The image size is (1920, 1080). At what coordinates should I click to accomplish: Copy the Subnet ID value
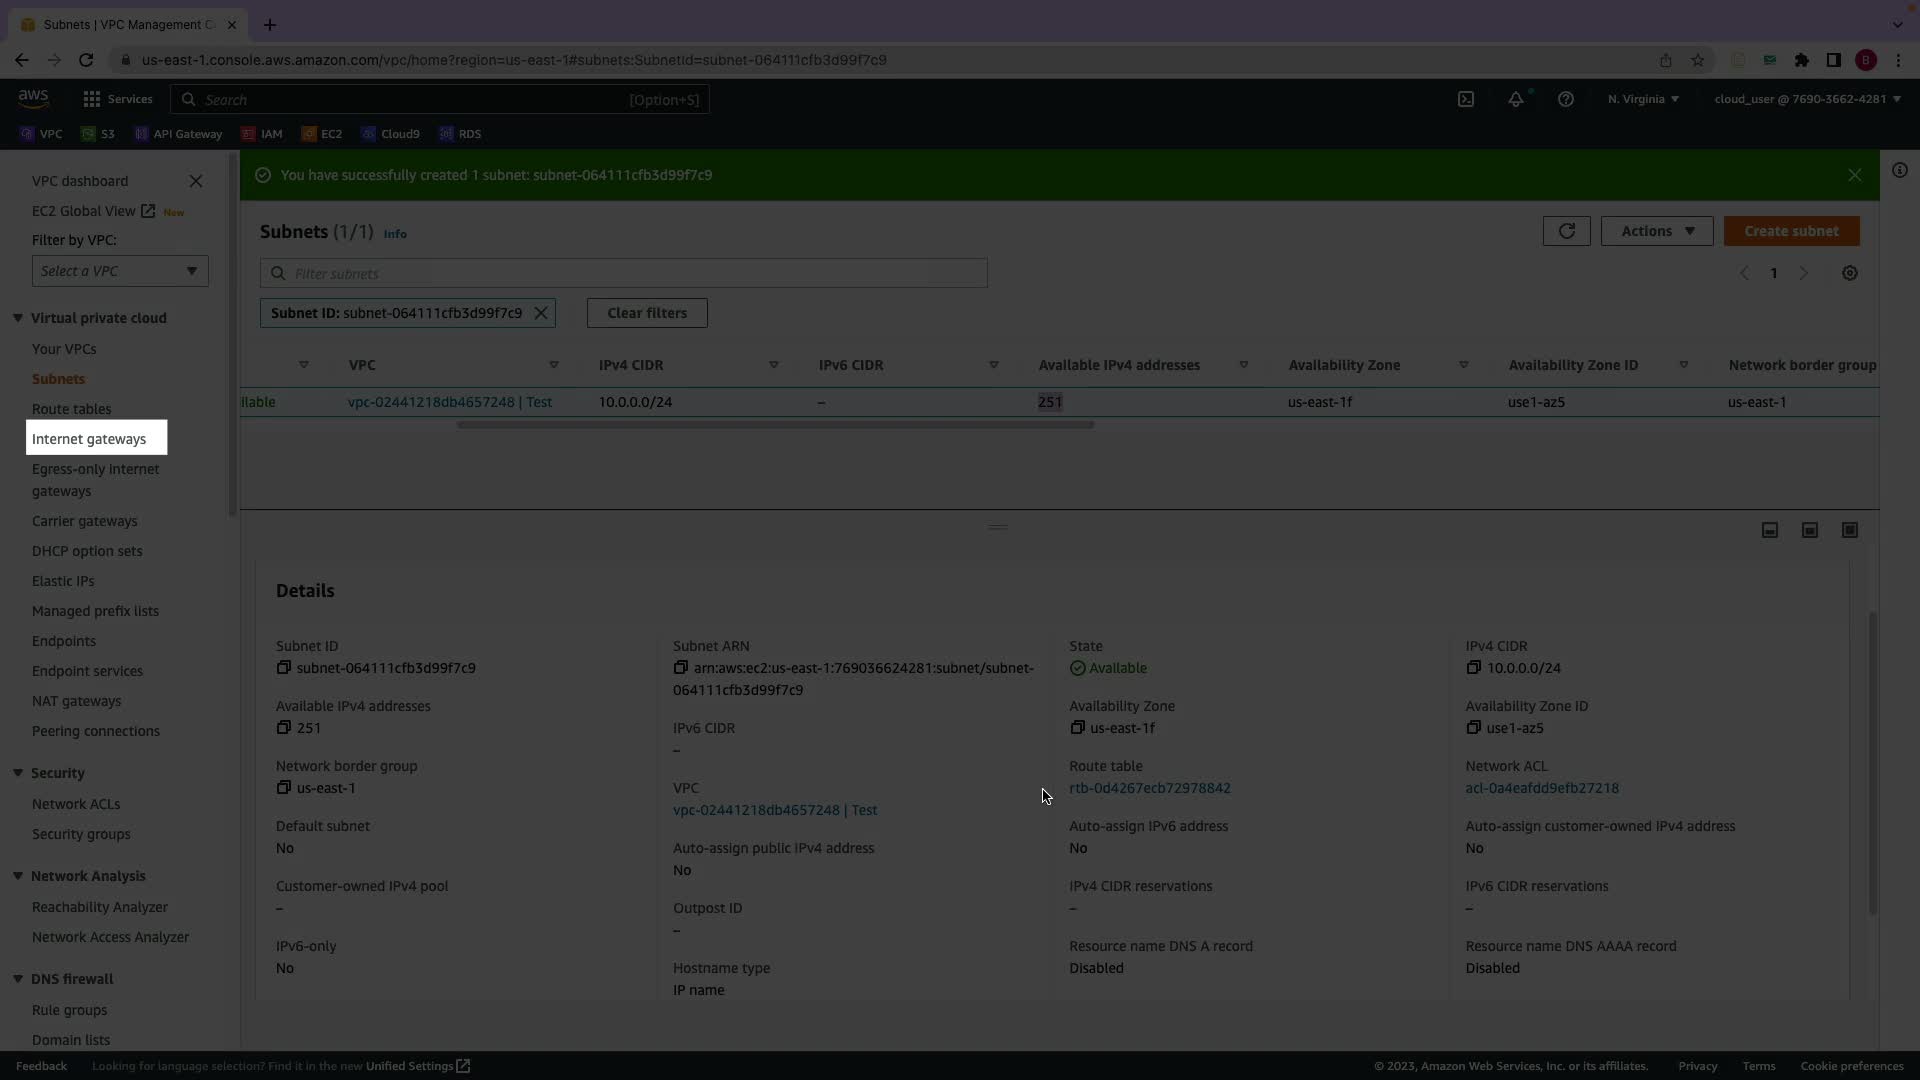click(x=284, y=668)
